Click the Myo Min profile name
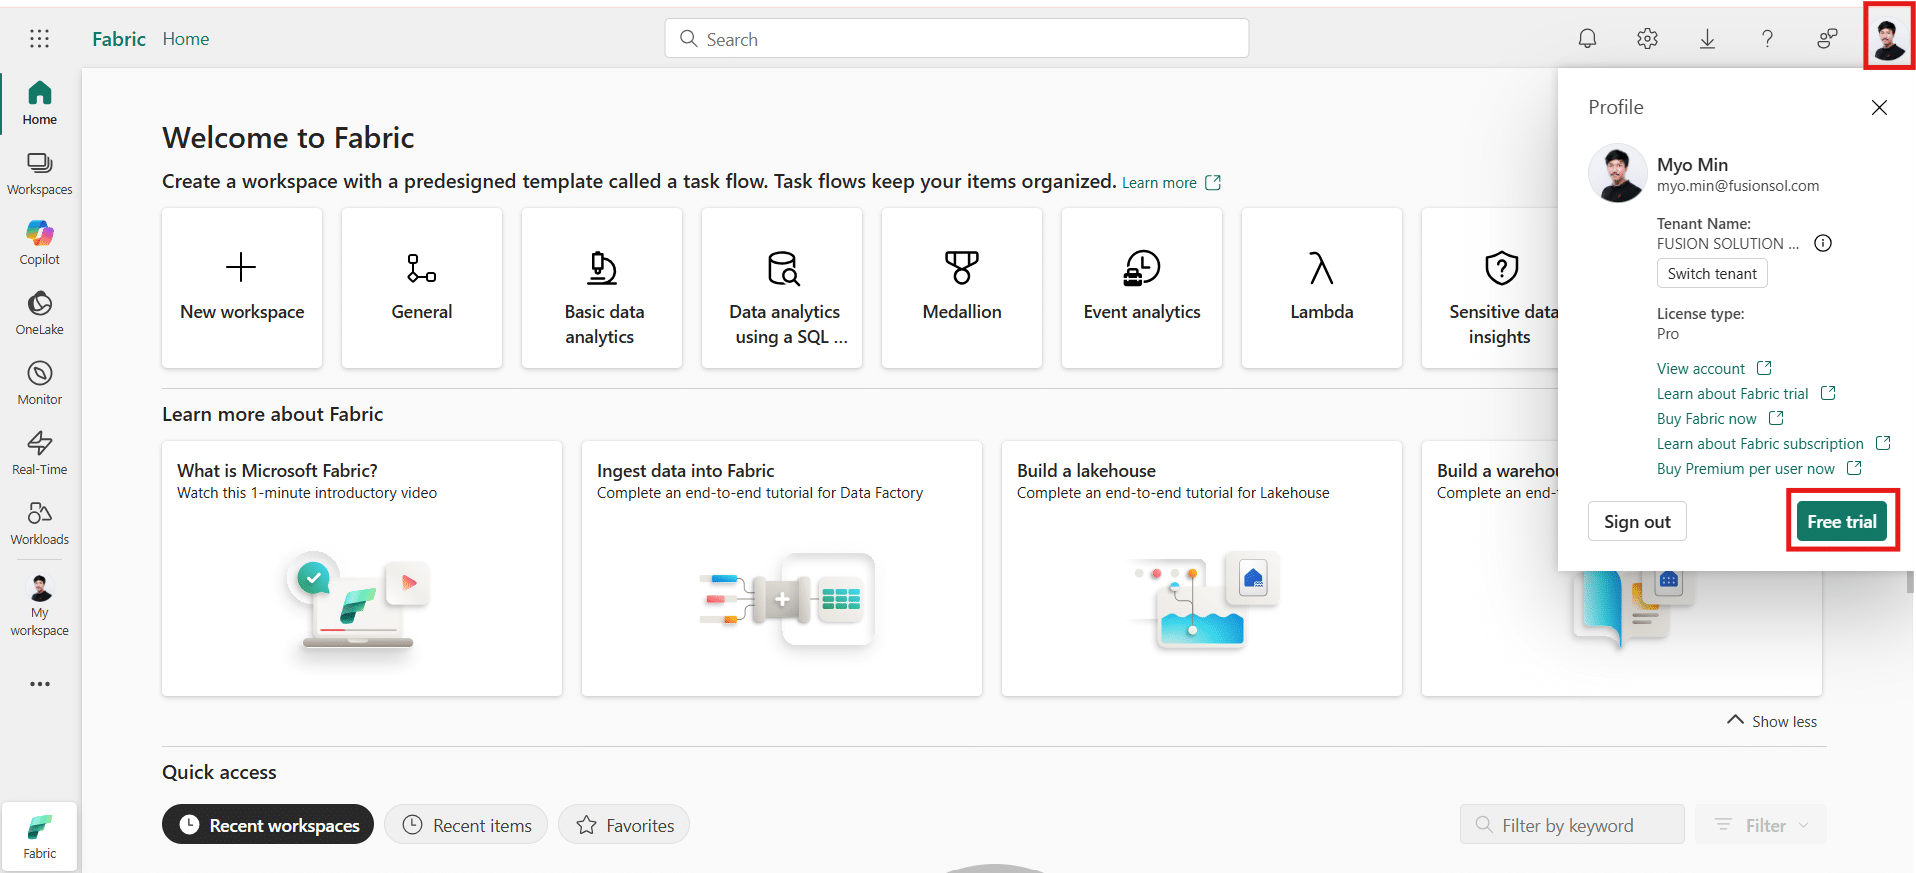The width and height of the screenshot is (1916, 873). (1692, 165)
